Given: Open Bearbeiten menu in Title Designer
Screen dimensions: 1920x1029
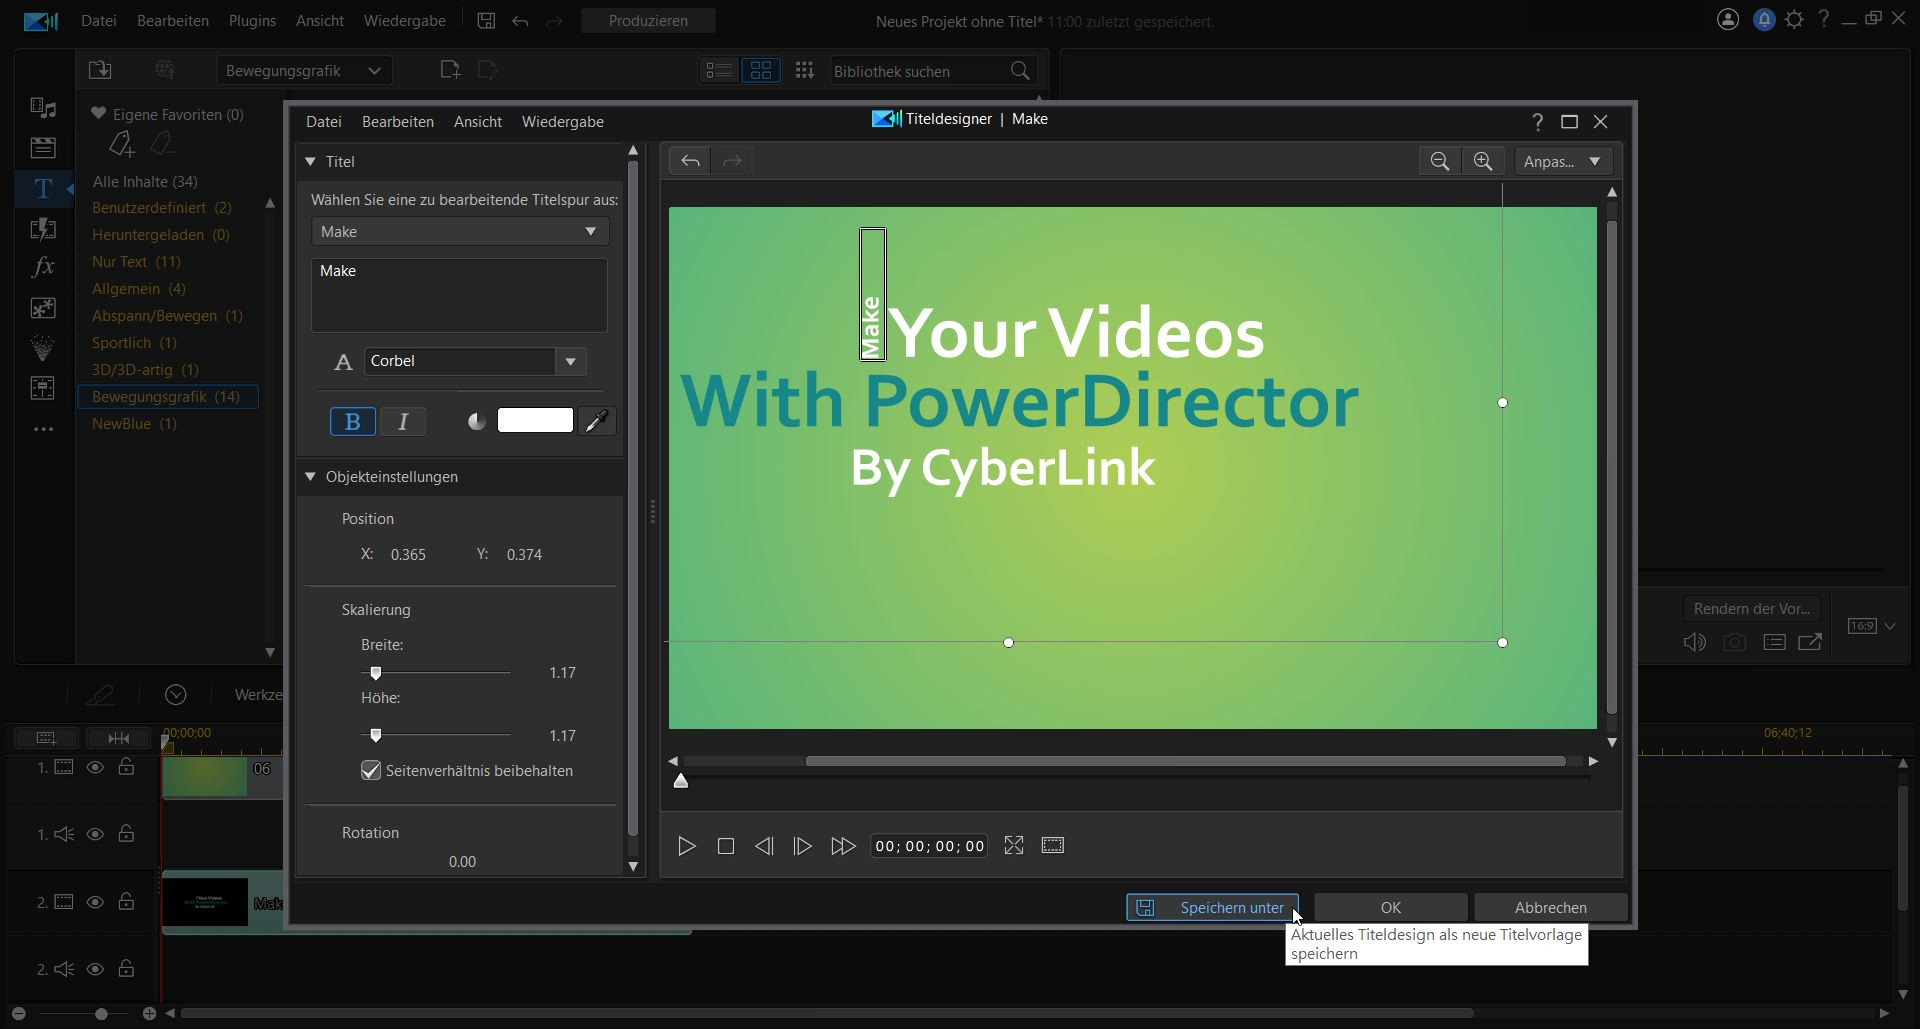Looking at the screenshot, I should 398,121.
